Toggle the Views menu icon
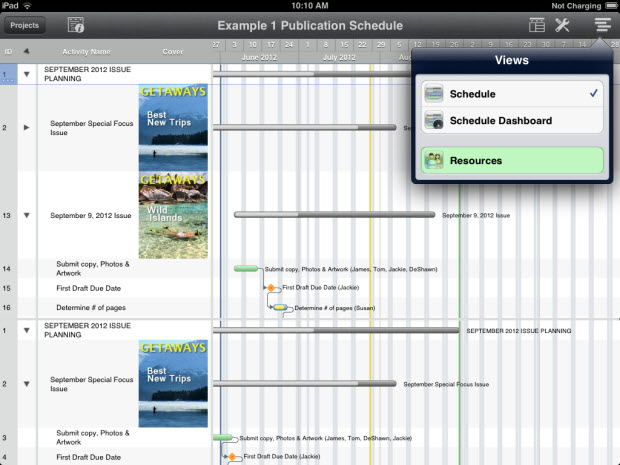Screen dimensions: 620x465 [601, 25]
